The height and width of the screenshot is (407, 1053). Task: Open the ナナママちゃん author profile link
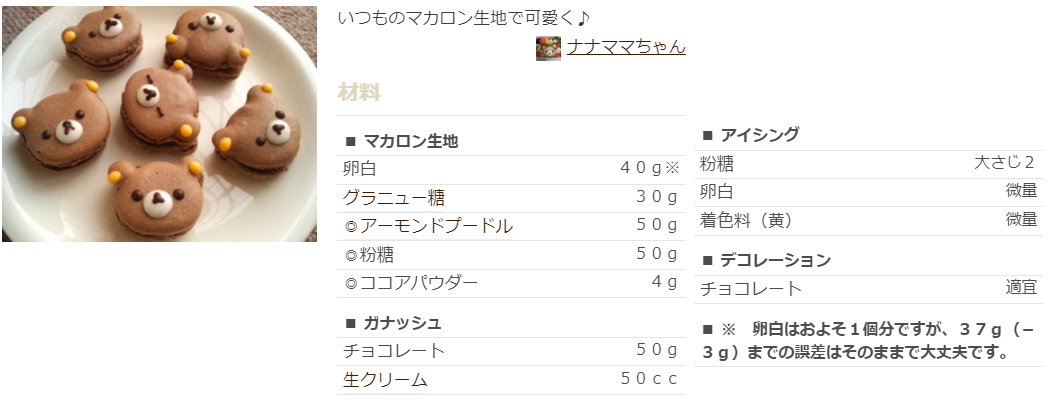(626, 46)
